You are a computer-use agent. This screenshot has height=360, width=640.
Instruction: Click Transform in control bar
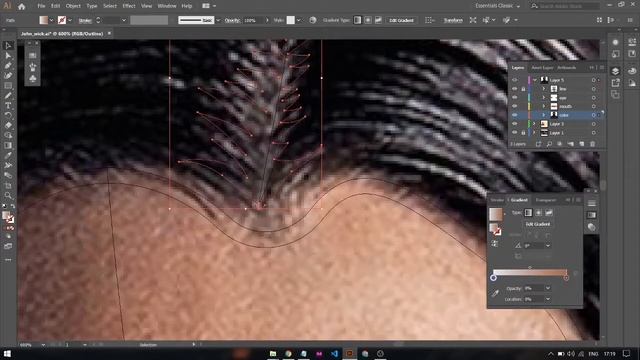(x=453, y=20)
